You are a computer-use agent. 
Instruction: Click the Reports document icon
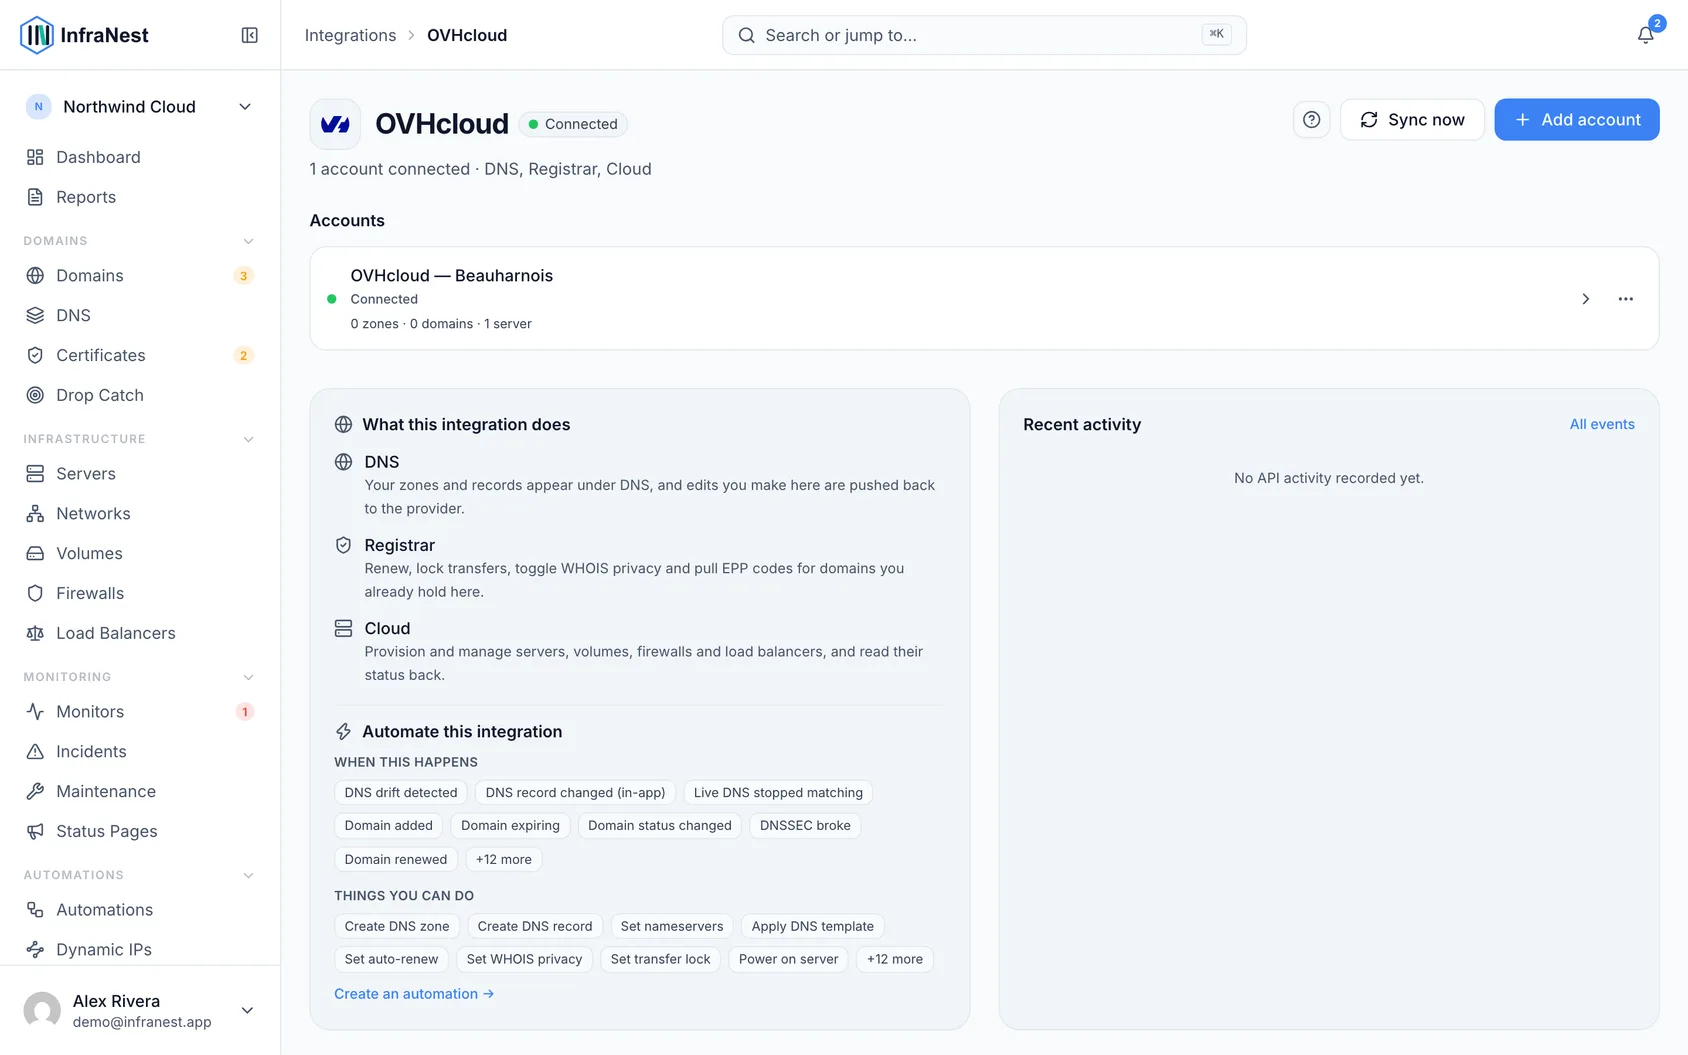point(35,197)
